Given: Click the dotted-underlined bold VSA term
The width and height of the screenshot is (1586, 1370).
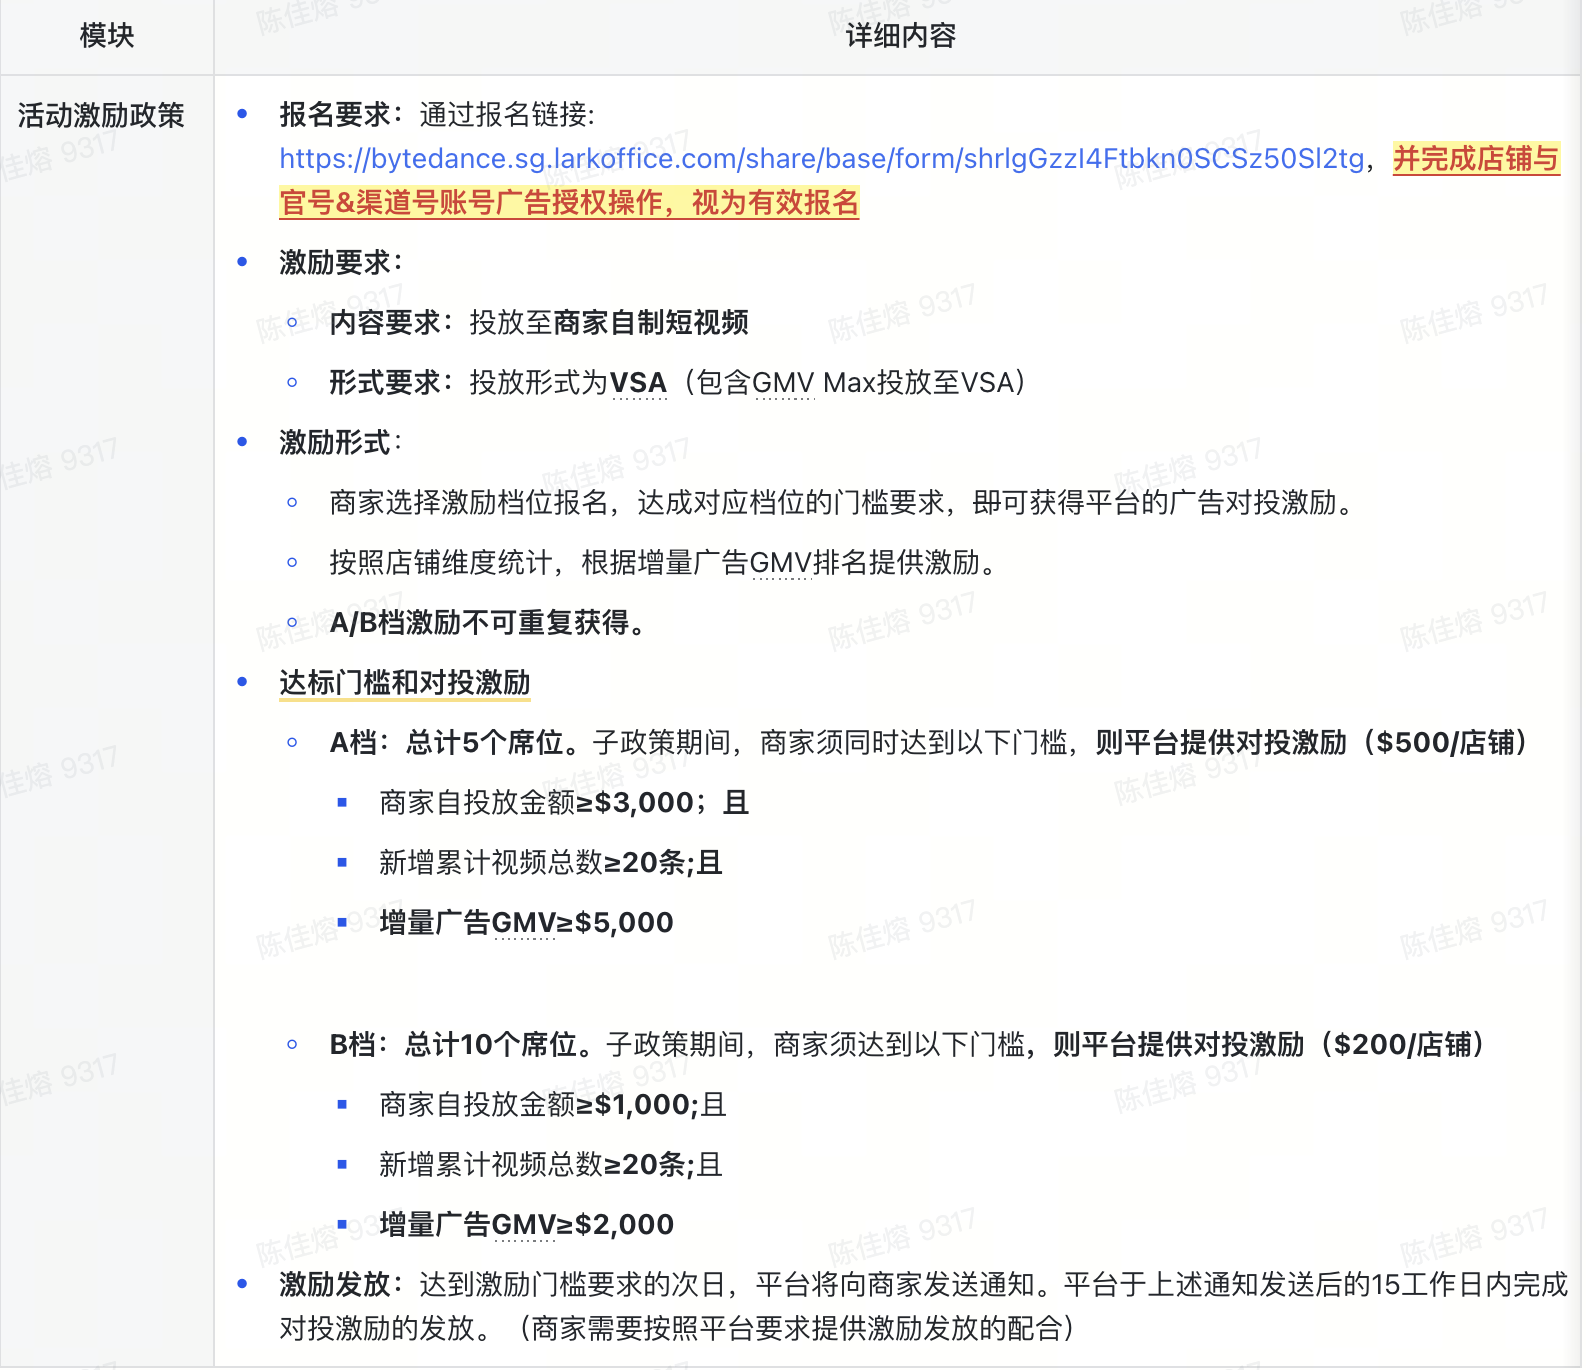Looking at the screenshot, I should click(638, 383).
